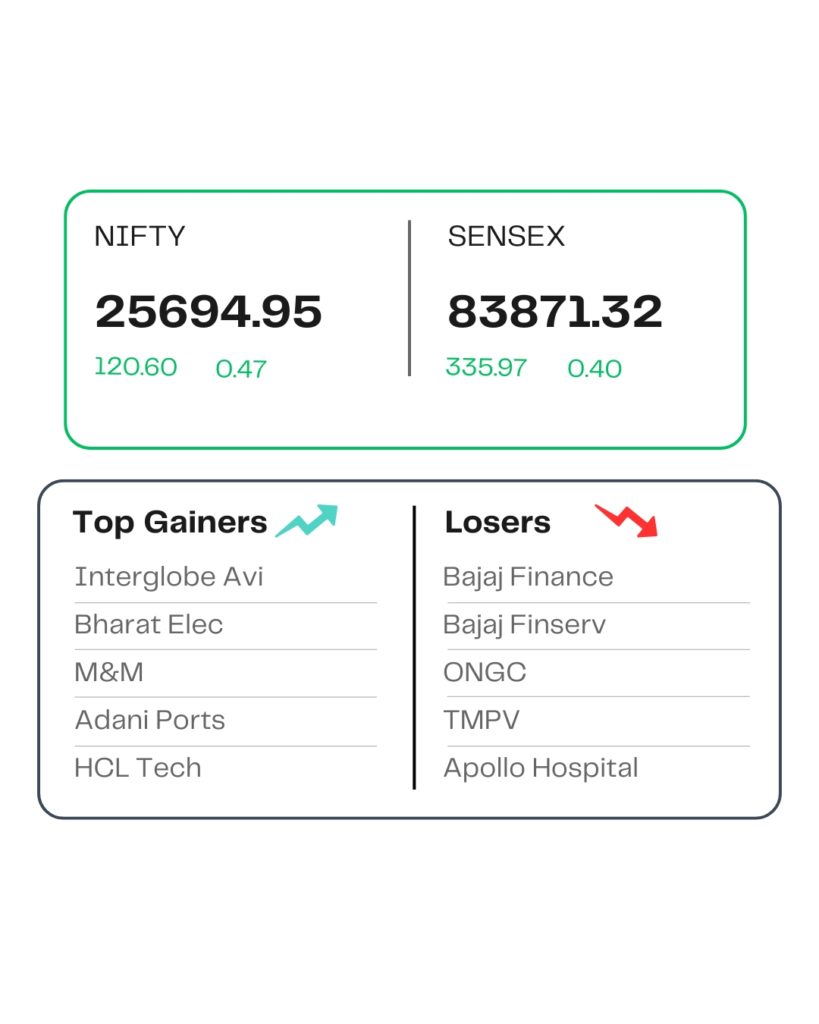Click the SENSEX index label
The height and width of the screenshot is (1024, 819).
[x=506, y=237]
